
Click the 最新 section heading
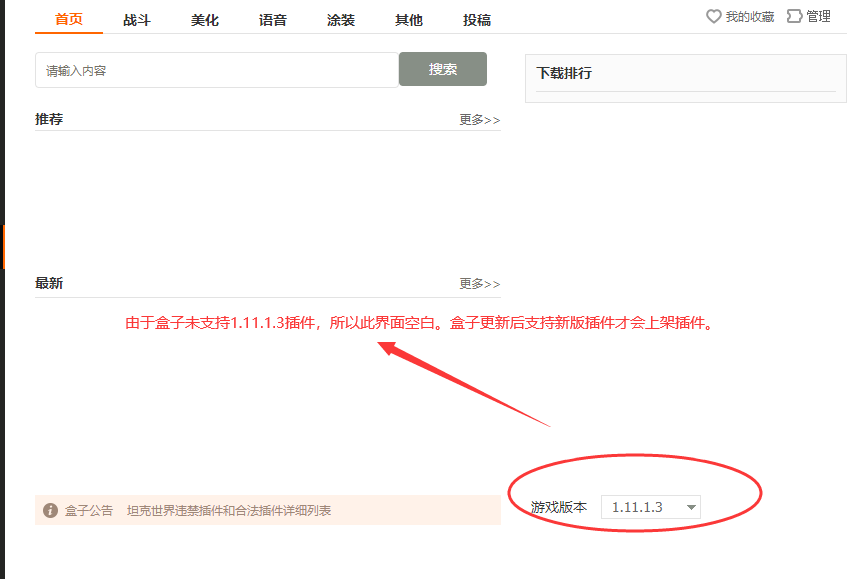click(49, 283)
